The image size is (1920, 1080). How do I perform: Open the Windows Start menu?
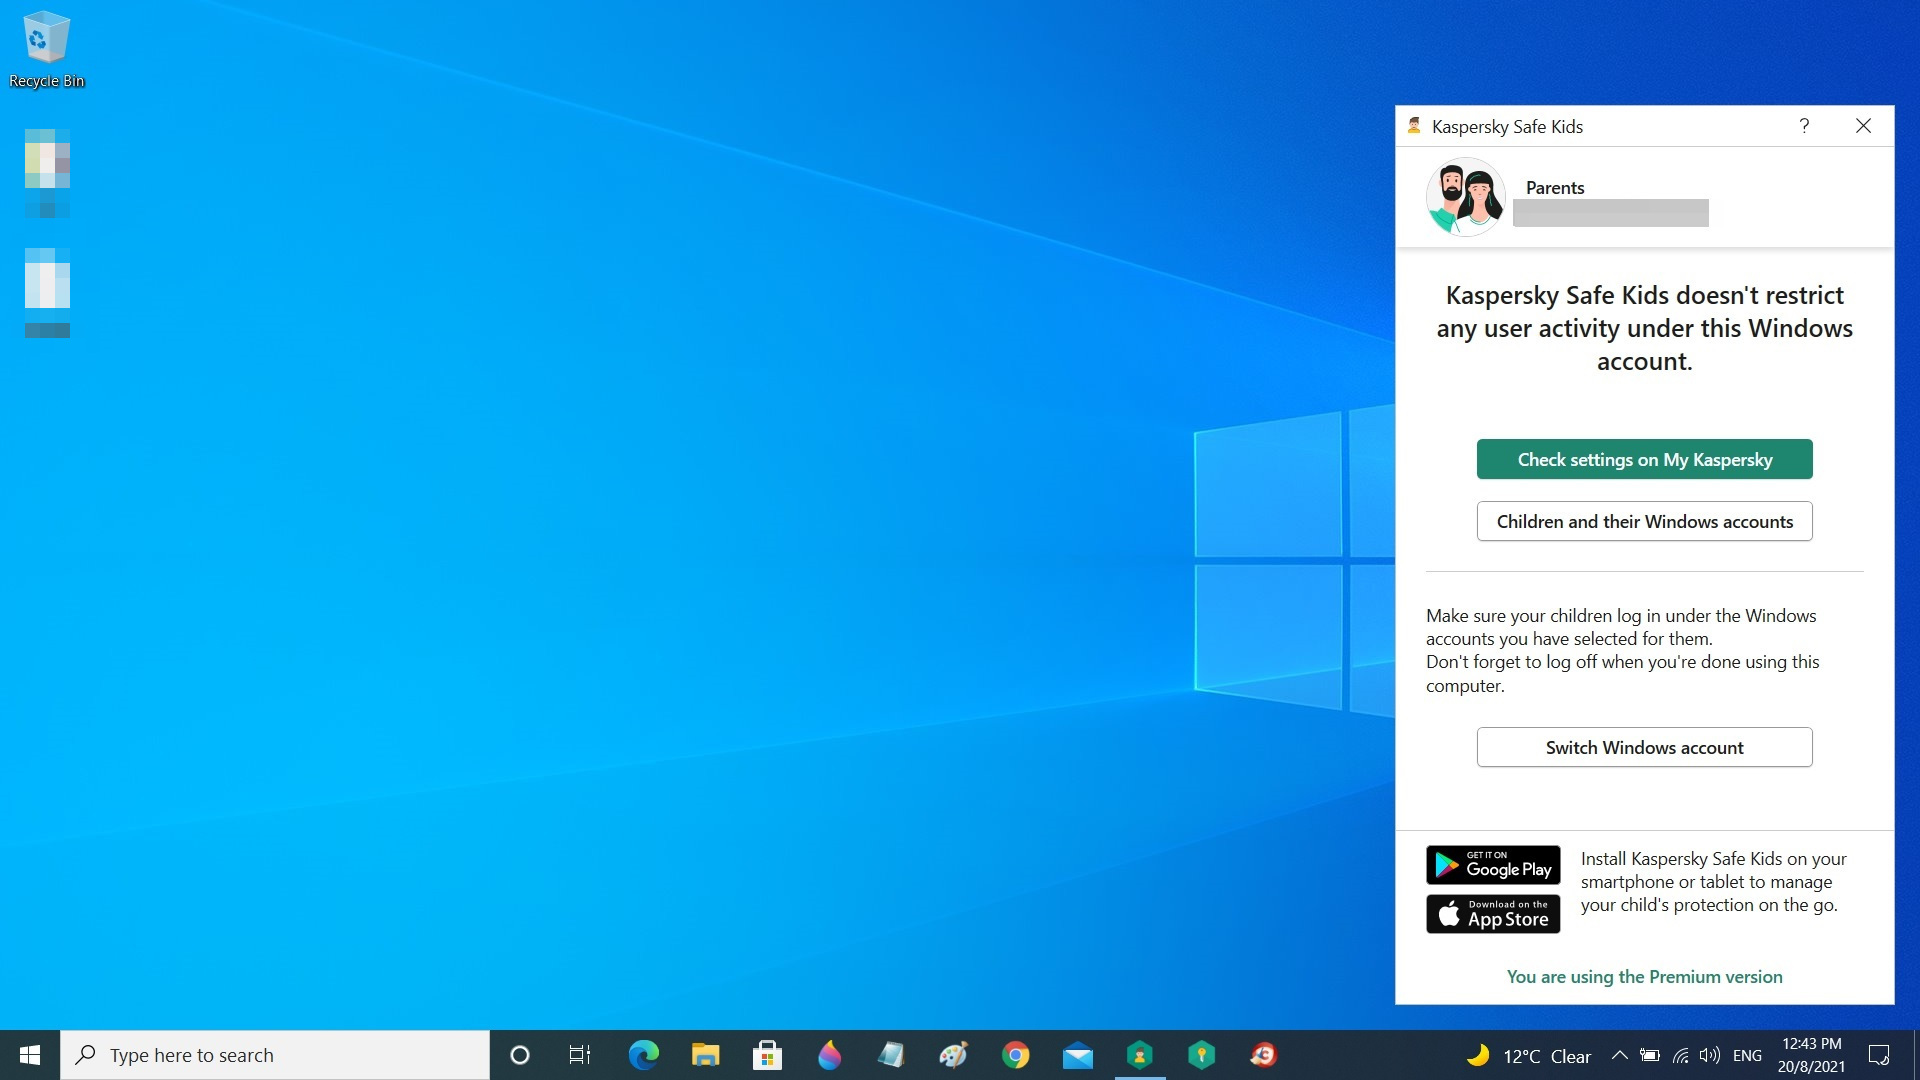30,1055
